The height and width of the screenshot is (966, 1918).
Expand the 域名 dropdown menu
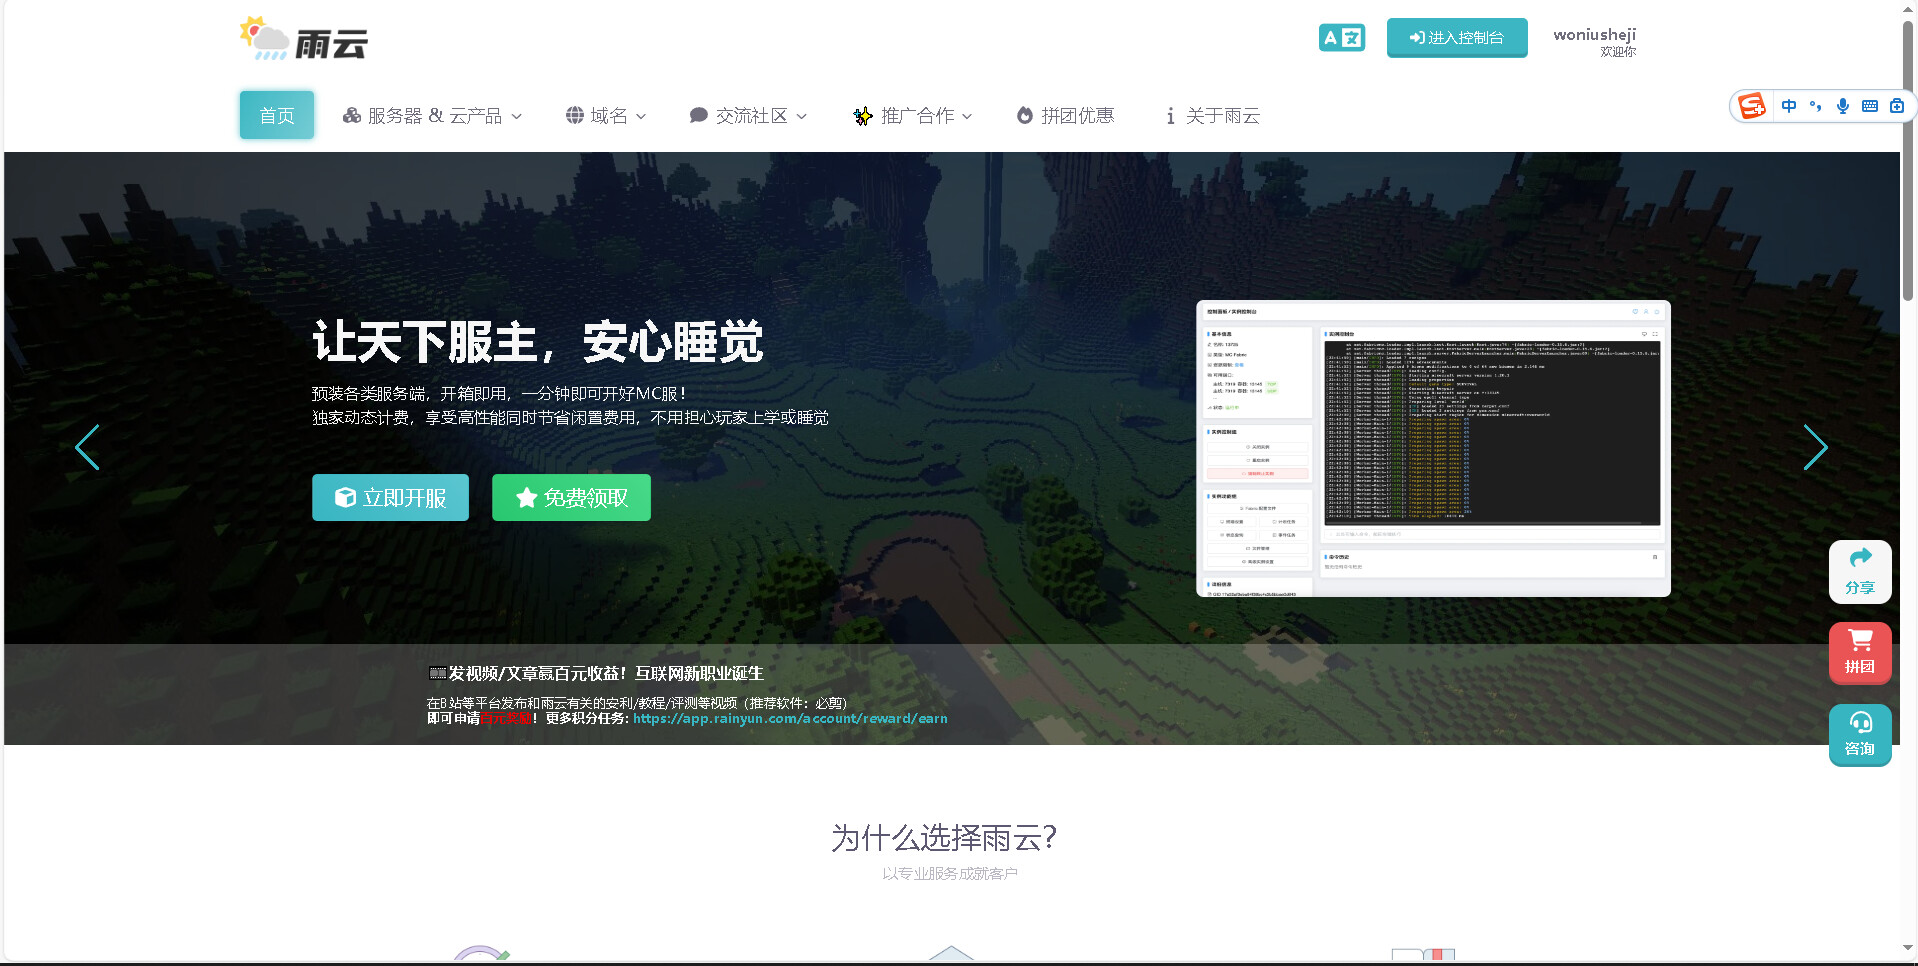(x=606, y=116)
